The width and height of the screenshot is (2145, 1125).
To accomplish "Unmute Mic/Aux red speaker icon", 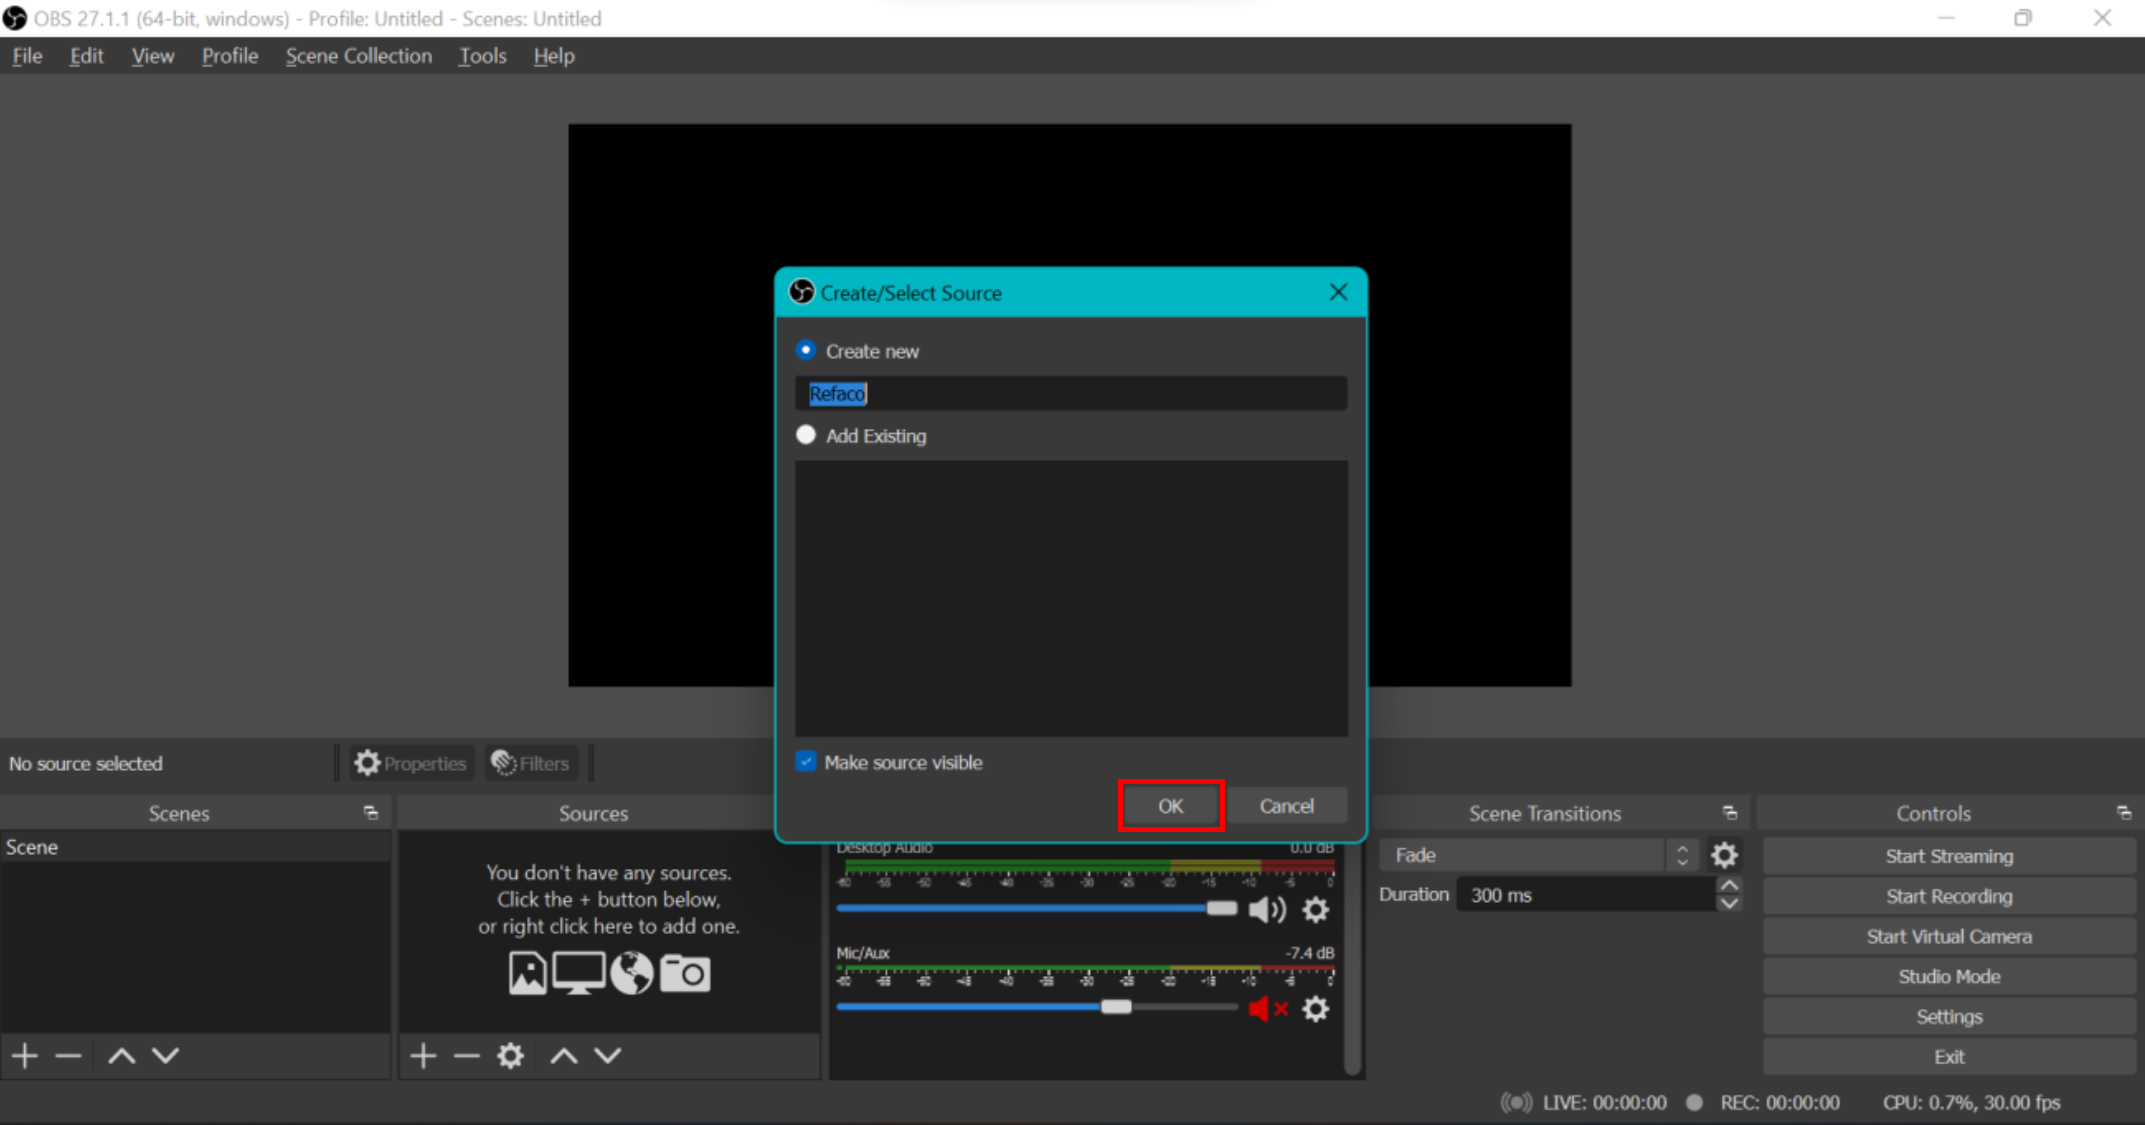I will point(1267,1009).
